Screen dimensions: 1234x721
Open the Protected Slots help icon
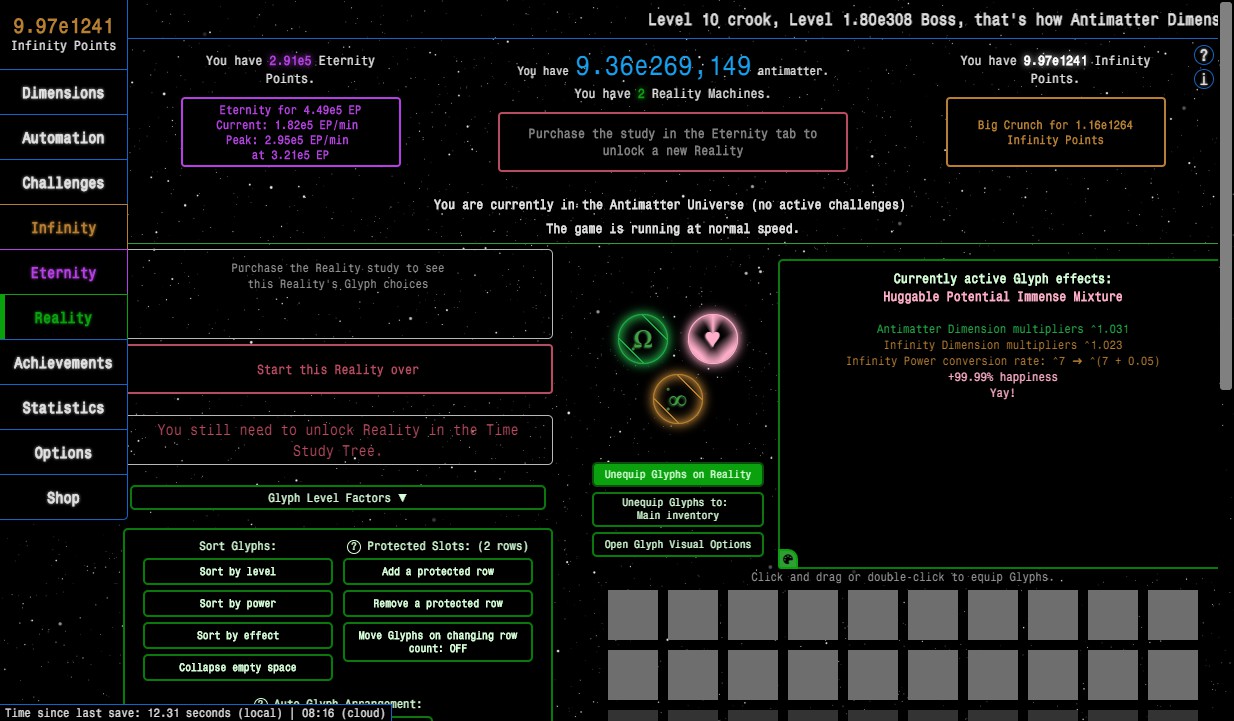tap(353, 546)
